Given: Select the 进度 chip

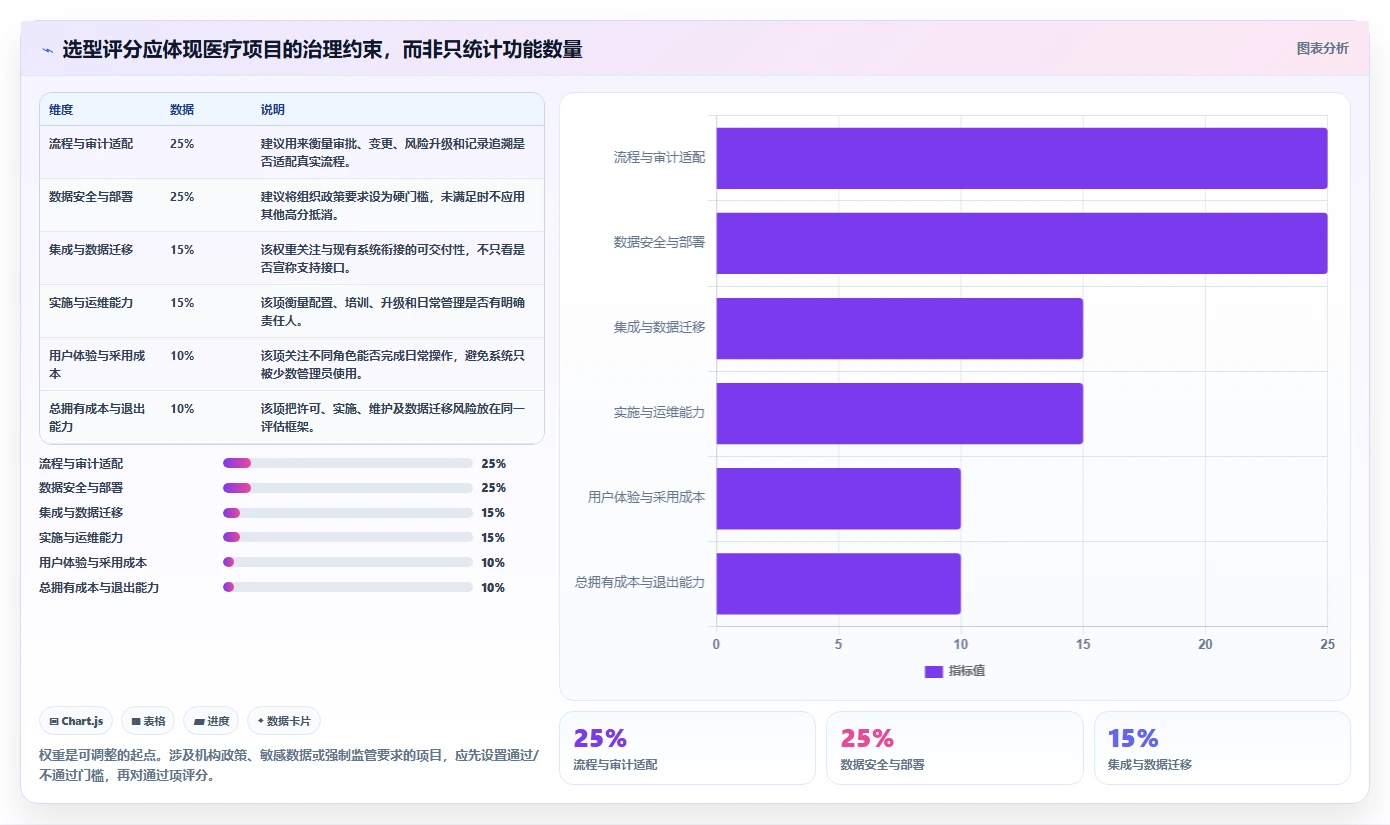Looking at the screenshot, I should pos(211,721).
